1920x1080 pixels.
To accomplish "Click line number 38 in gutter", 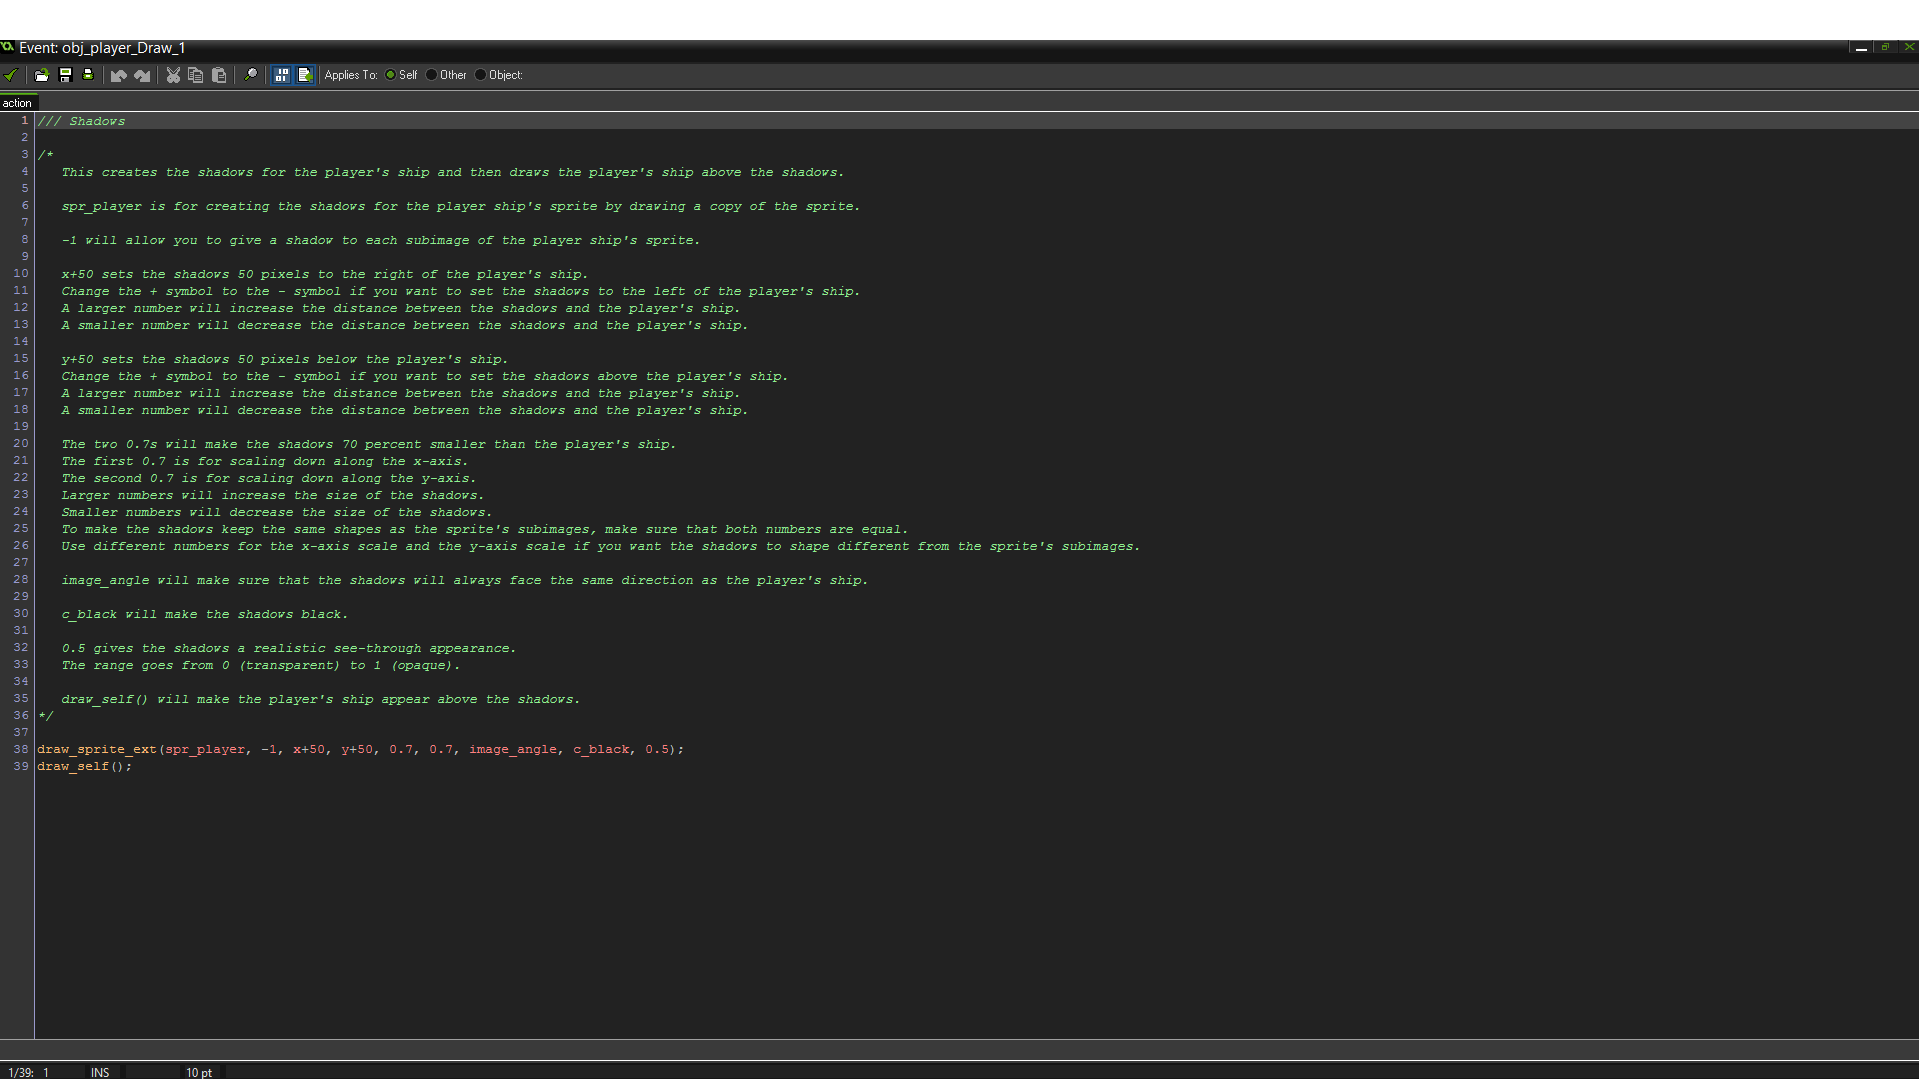I will 20,750.
